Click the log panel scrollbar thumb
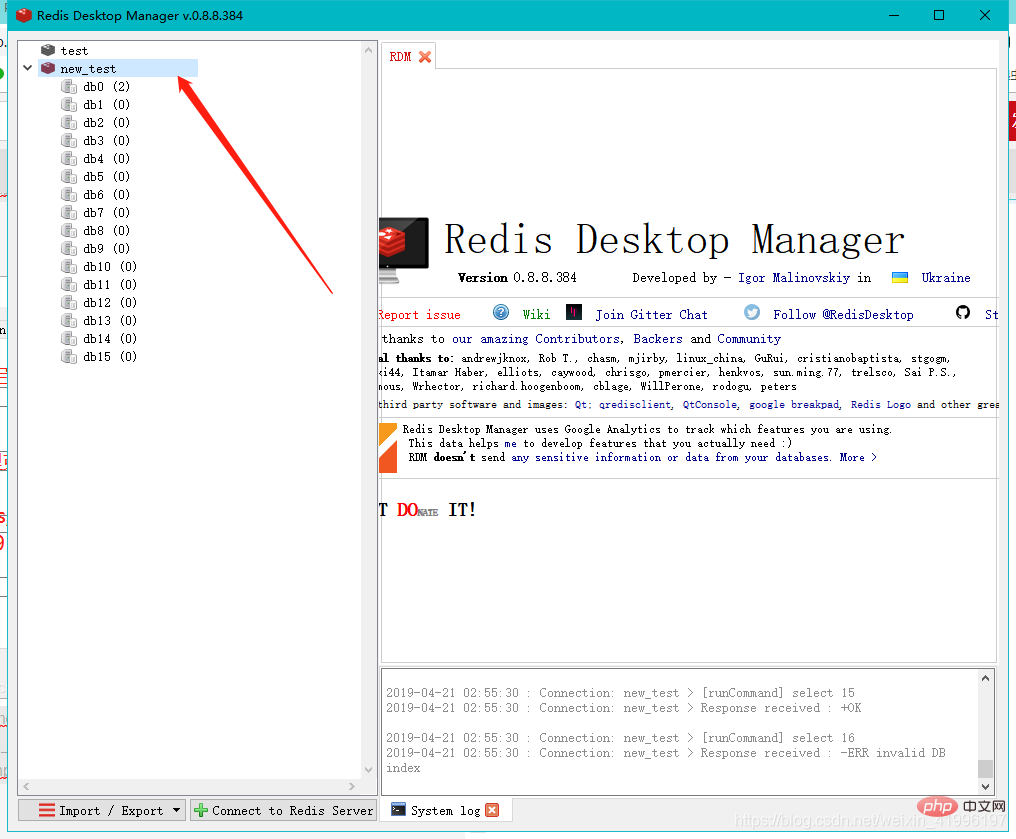This screenshot has height=839, width=1016. (985, 768)
